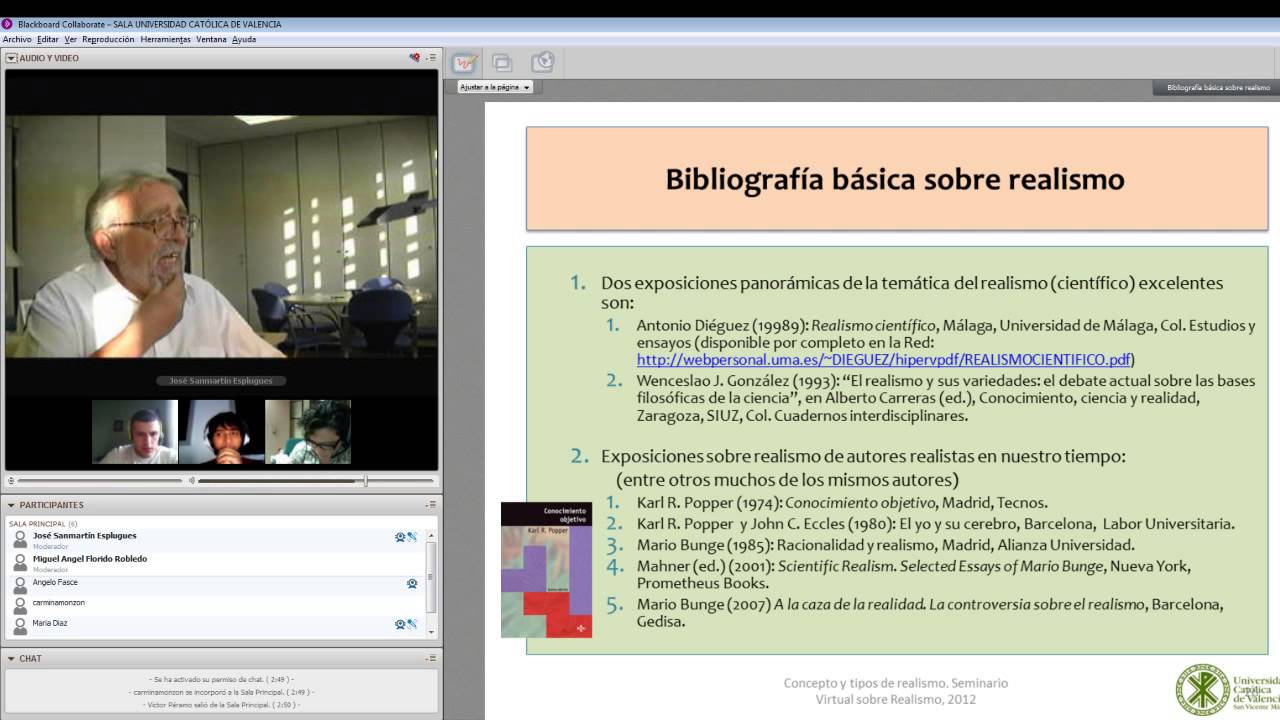Click Angelo Fasce webcam icon

pyautogui.click(x=412, y=583)
